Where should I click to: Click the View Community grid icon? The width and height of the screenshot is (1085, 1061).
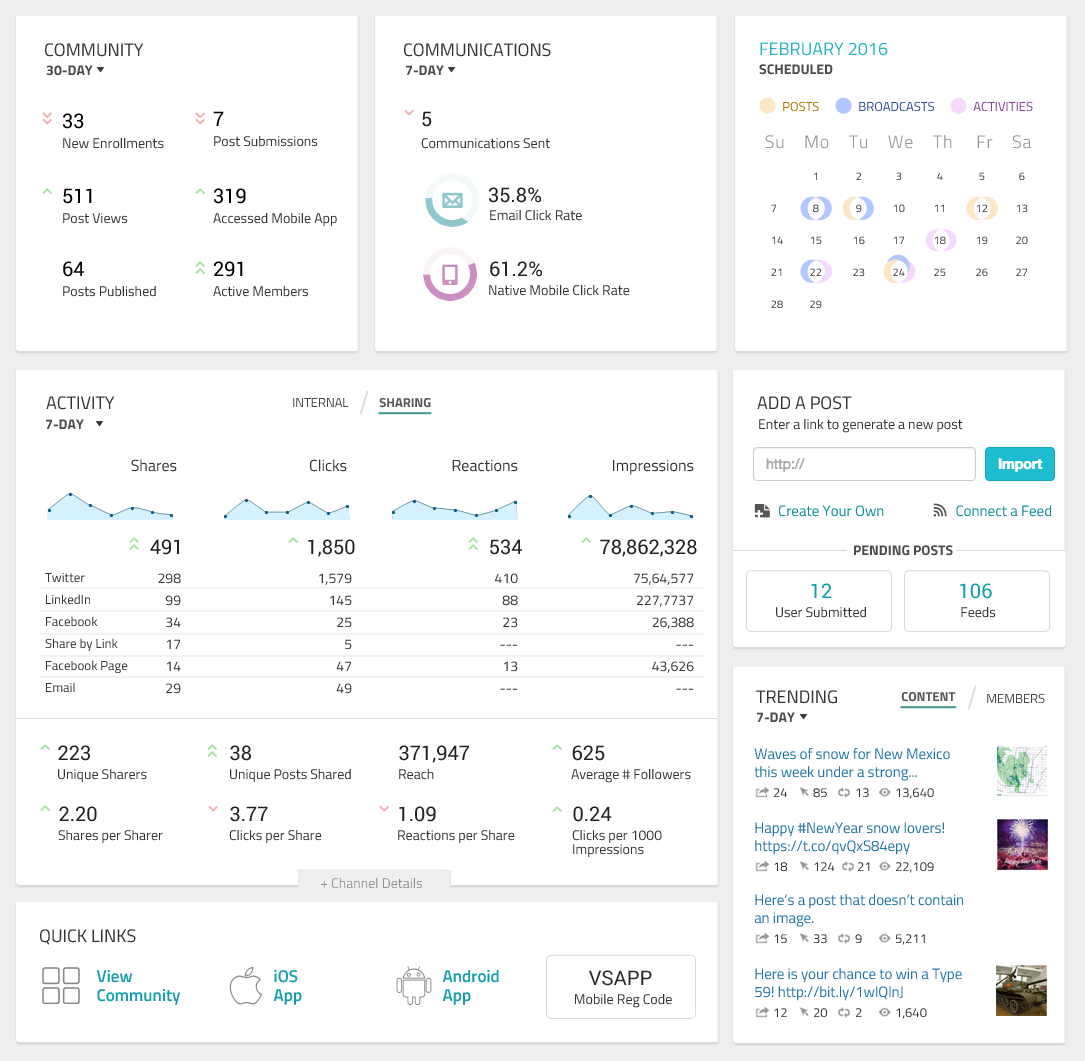61,985
